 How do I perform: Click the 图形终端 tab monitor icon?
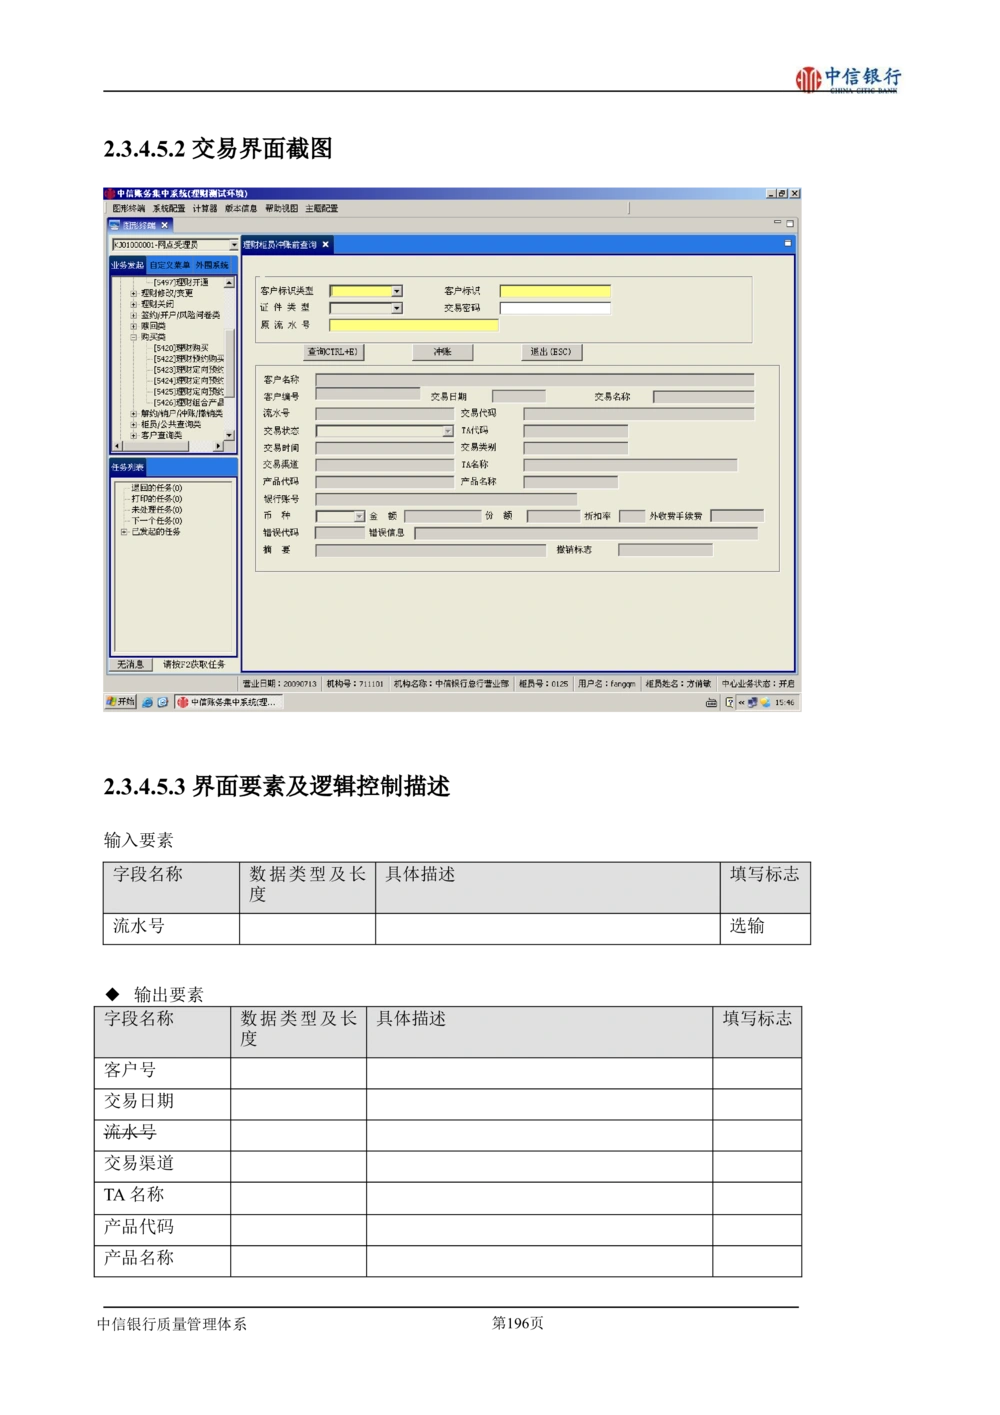coord(115,226)
